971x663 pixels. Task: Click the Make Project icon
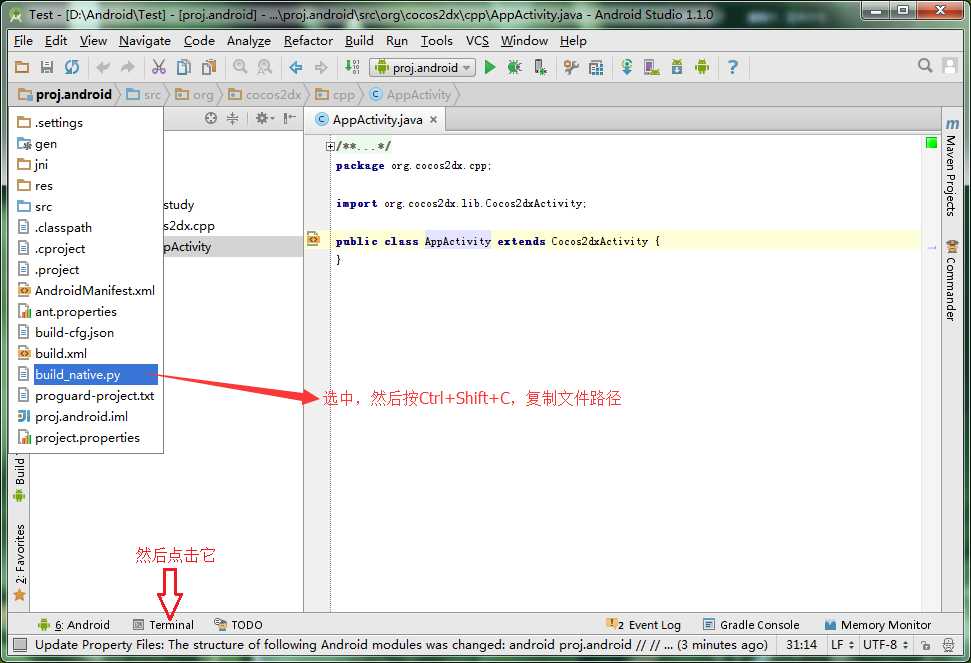click(x=352, y=67)
